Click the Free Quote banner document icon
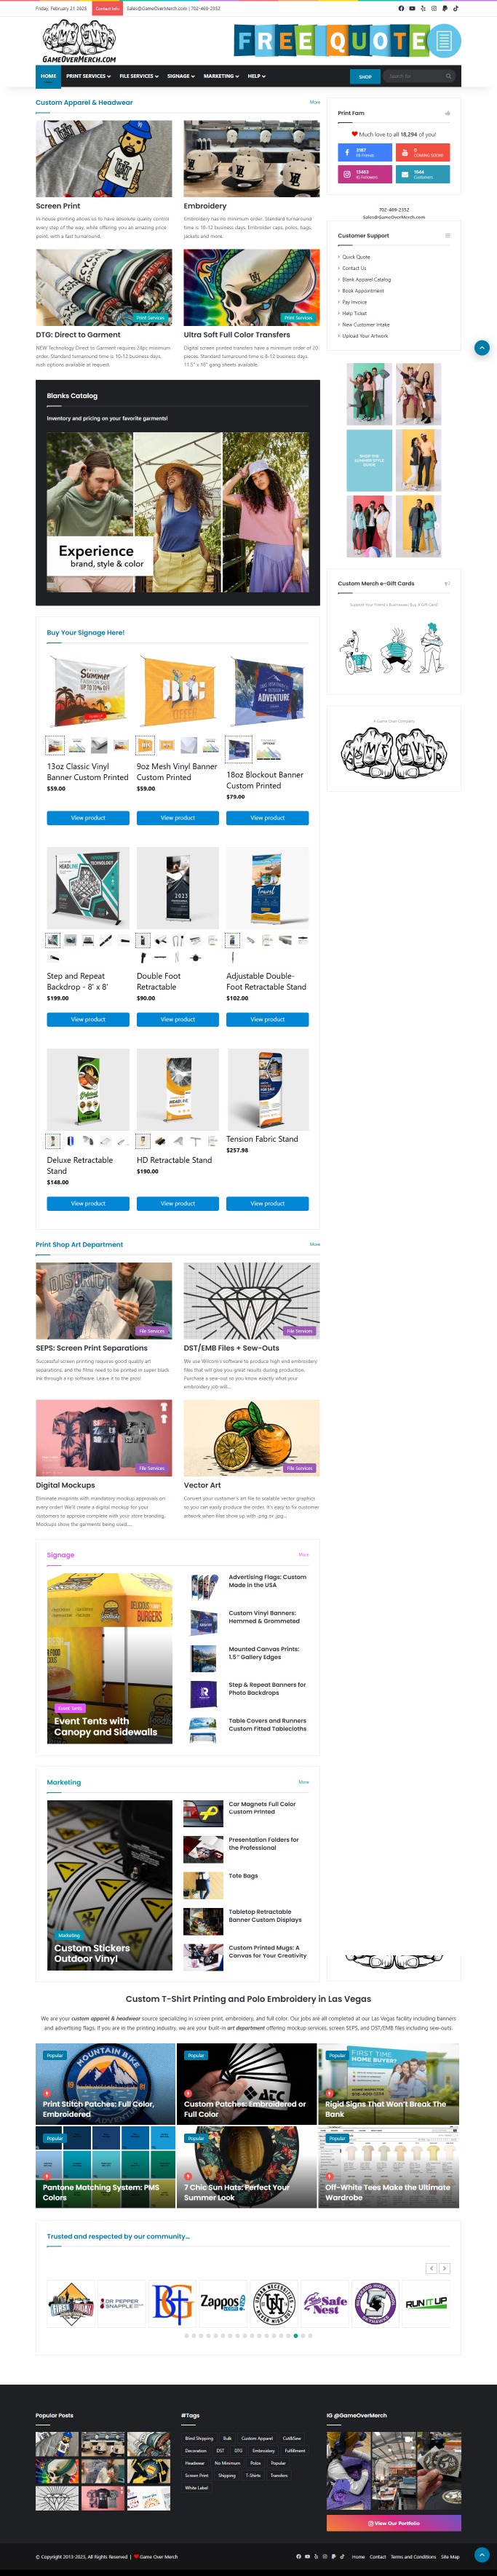497x2576 pixels. tap(444, 41)
